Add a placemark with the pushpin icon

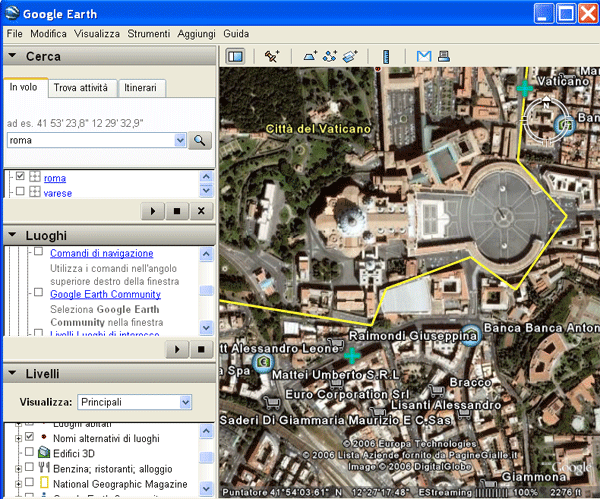tap(272, 56)
